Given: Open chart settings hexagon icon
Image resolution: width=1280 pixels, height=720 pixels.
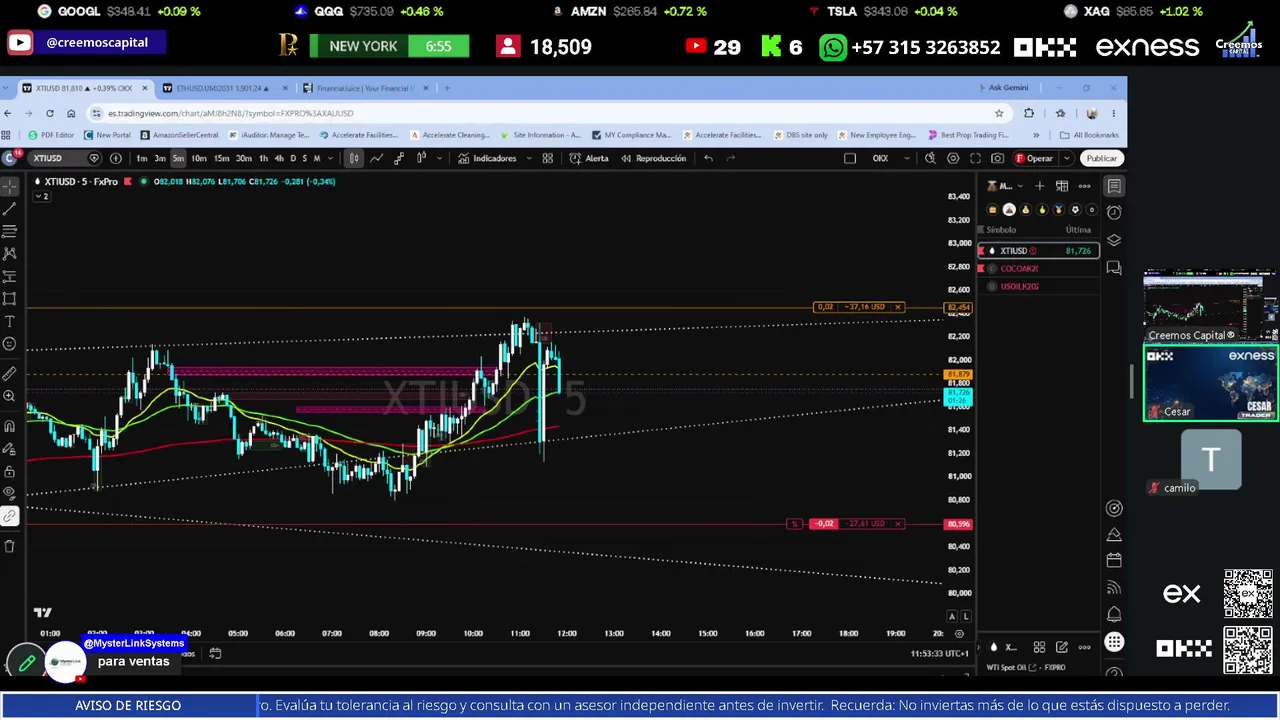Looking at the screenshot, I should coord(953,158).
